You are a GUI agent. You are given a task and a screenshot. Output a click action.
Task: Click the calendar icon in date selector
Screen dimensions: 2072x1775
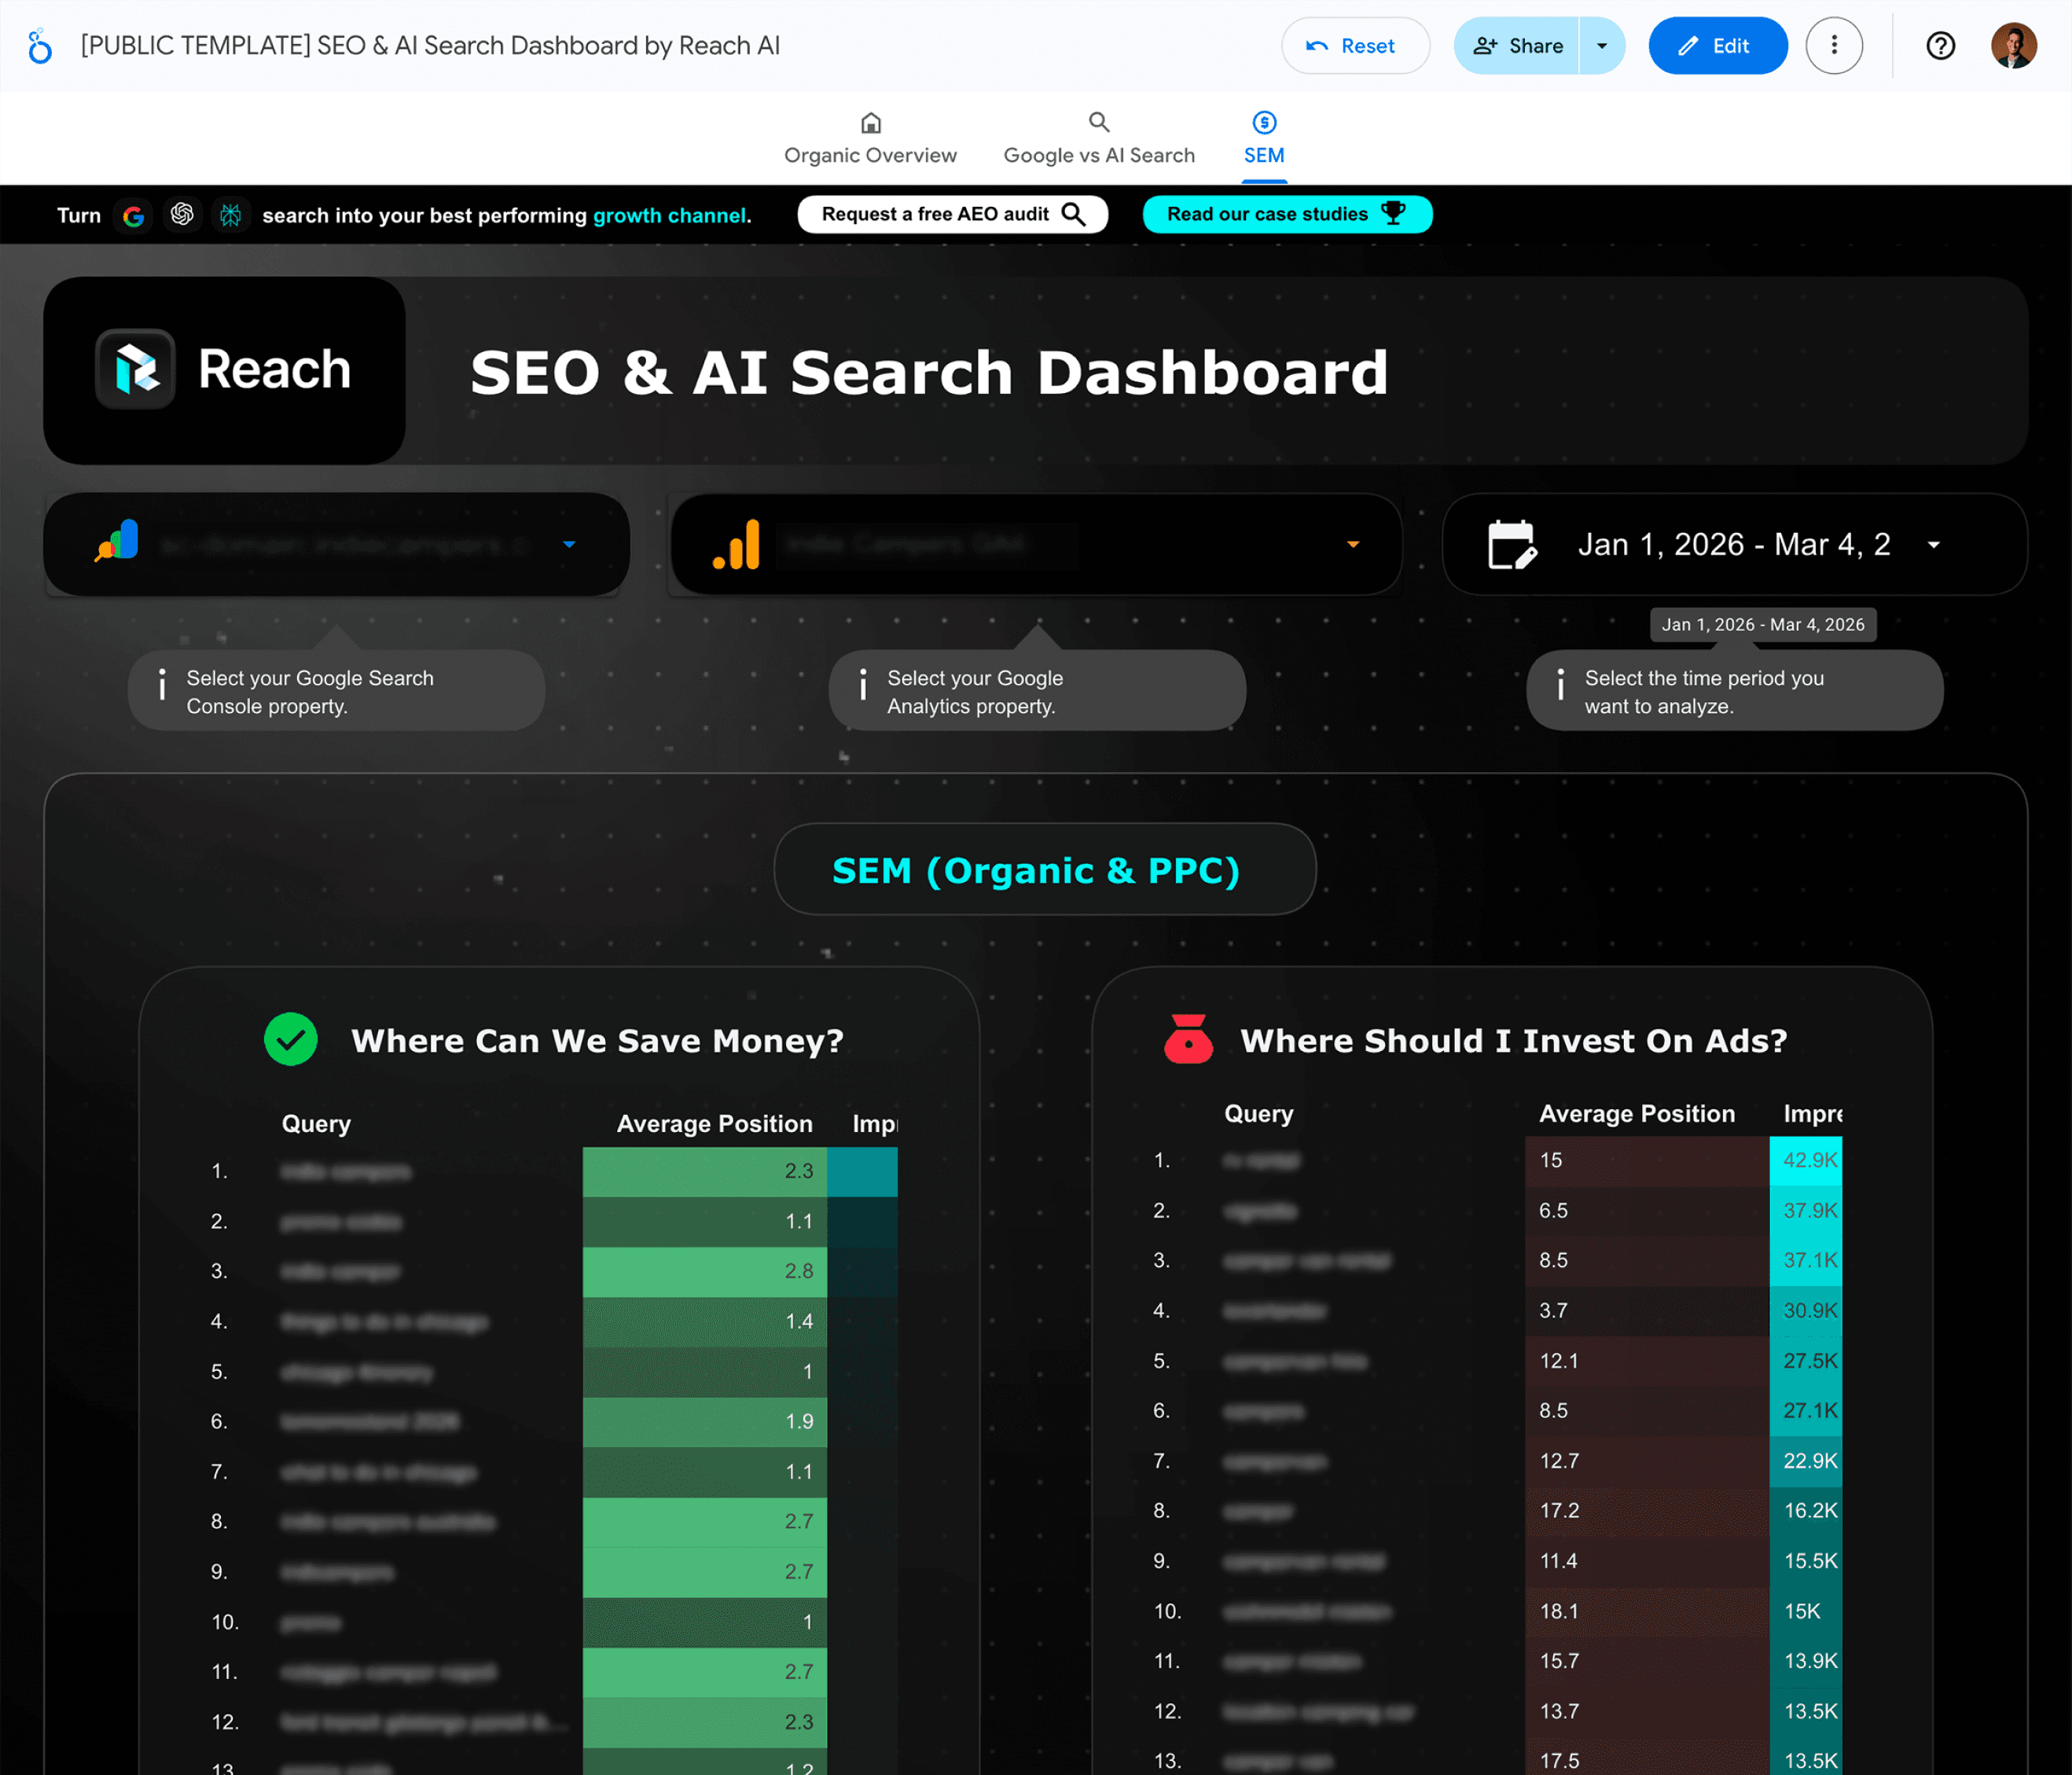[x=1511, y=545]
